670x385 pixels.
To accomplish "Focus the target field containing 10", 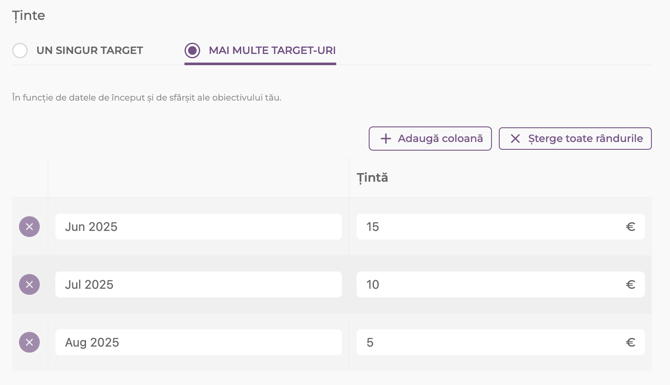I will pyautogui.click(x=500, y=285).
